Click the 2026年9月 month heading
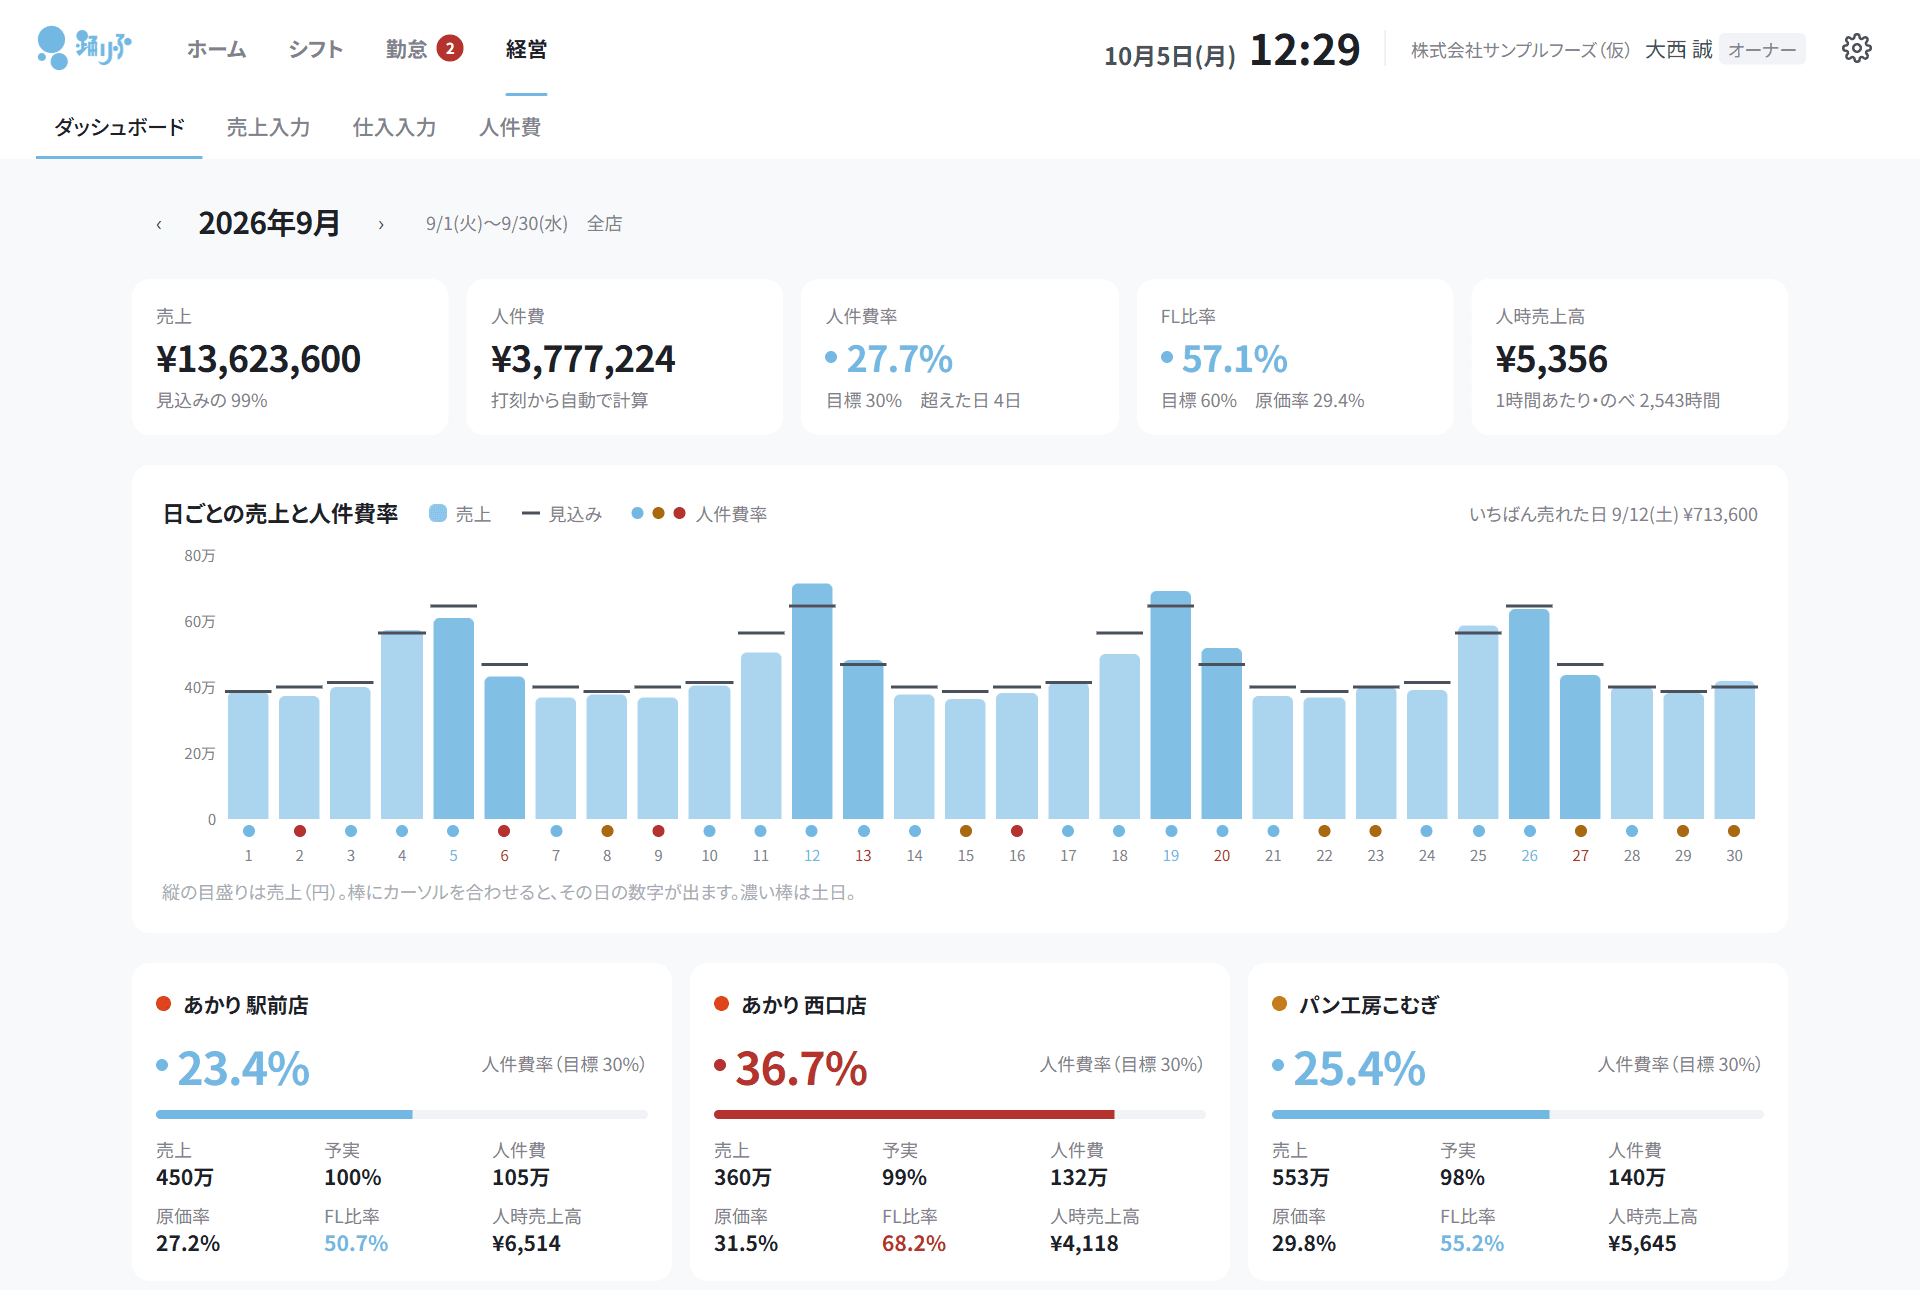 pos(269,223)
